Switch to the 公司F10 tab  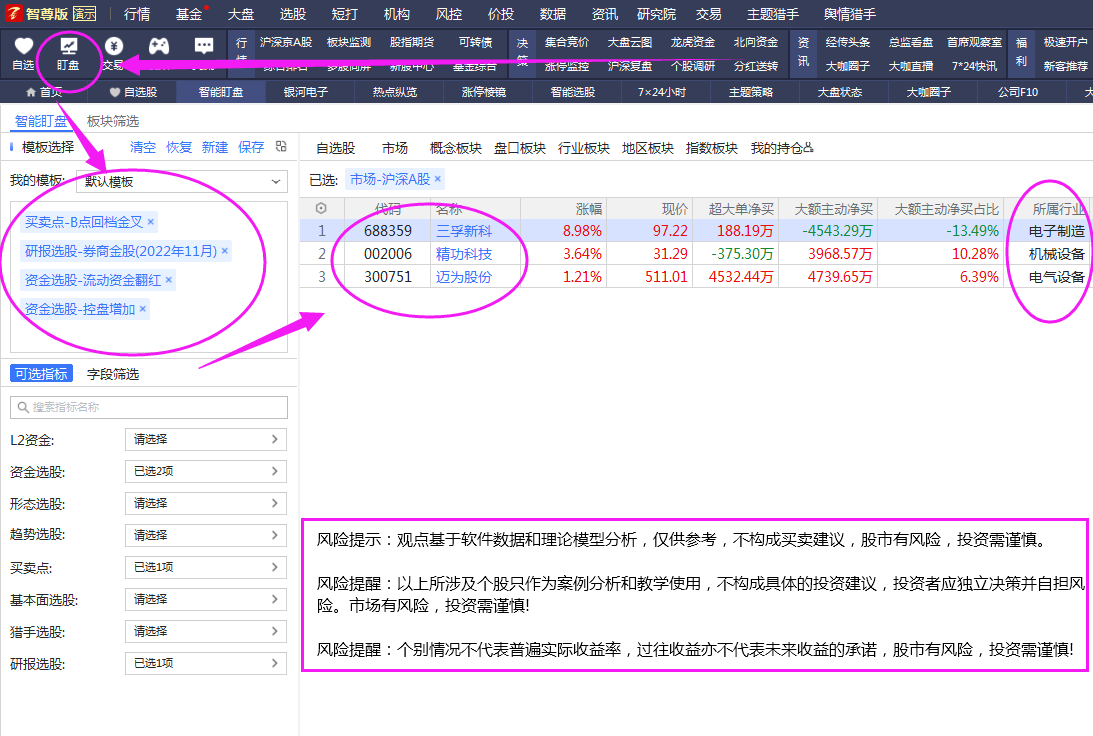(1018, 92)
